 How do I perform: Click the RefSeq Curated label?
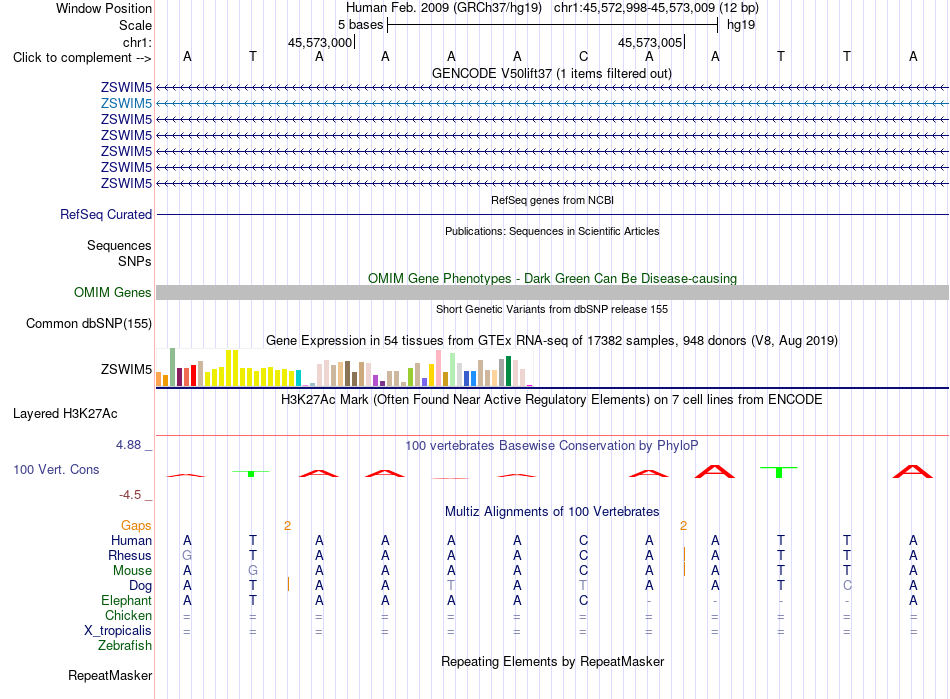pyautogui.click(x=106, y=214)
